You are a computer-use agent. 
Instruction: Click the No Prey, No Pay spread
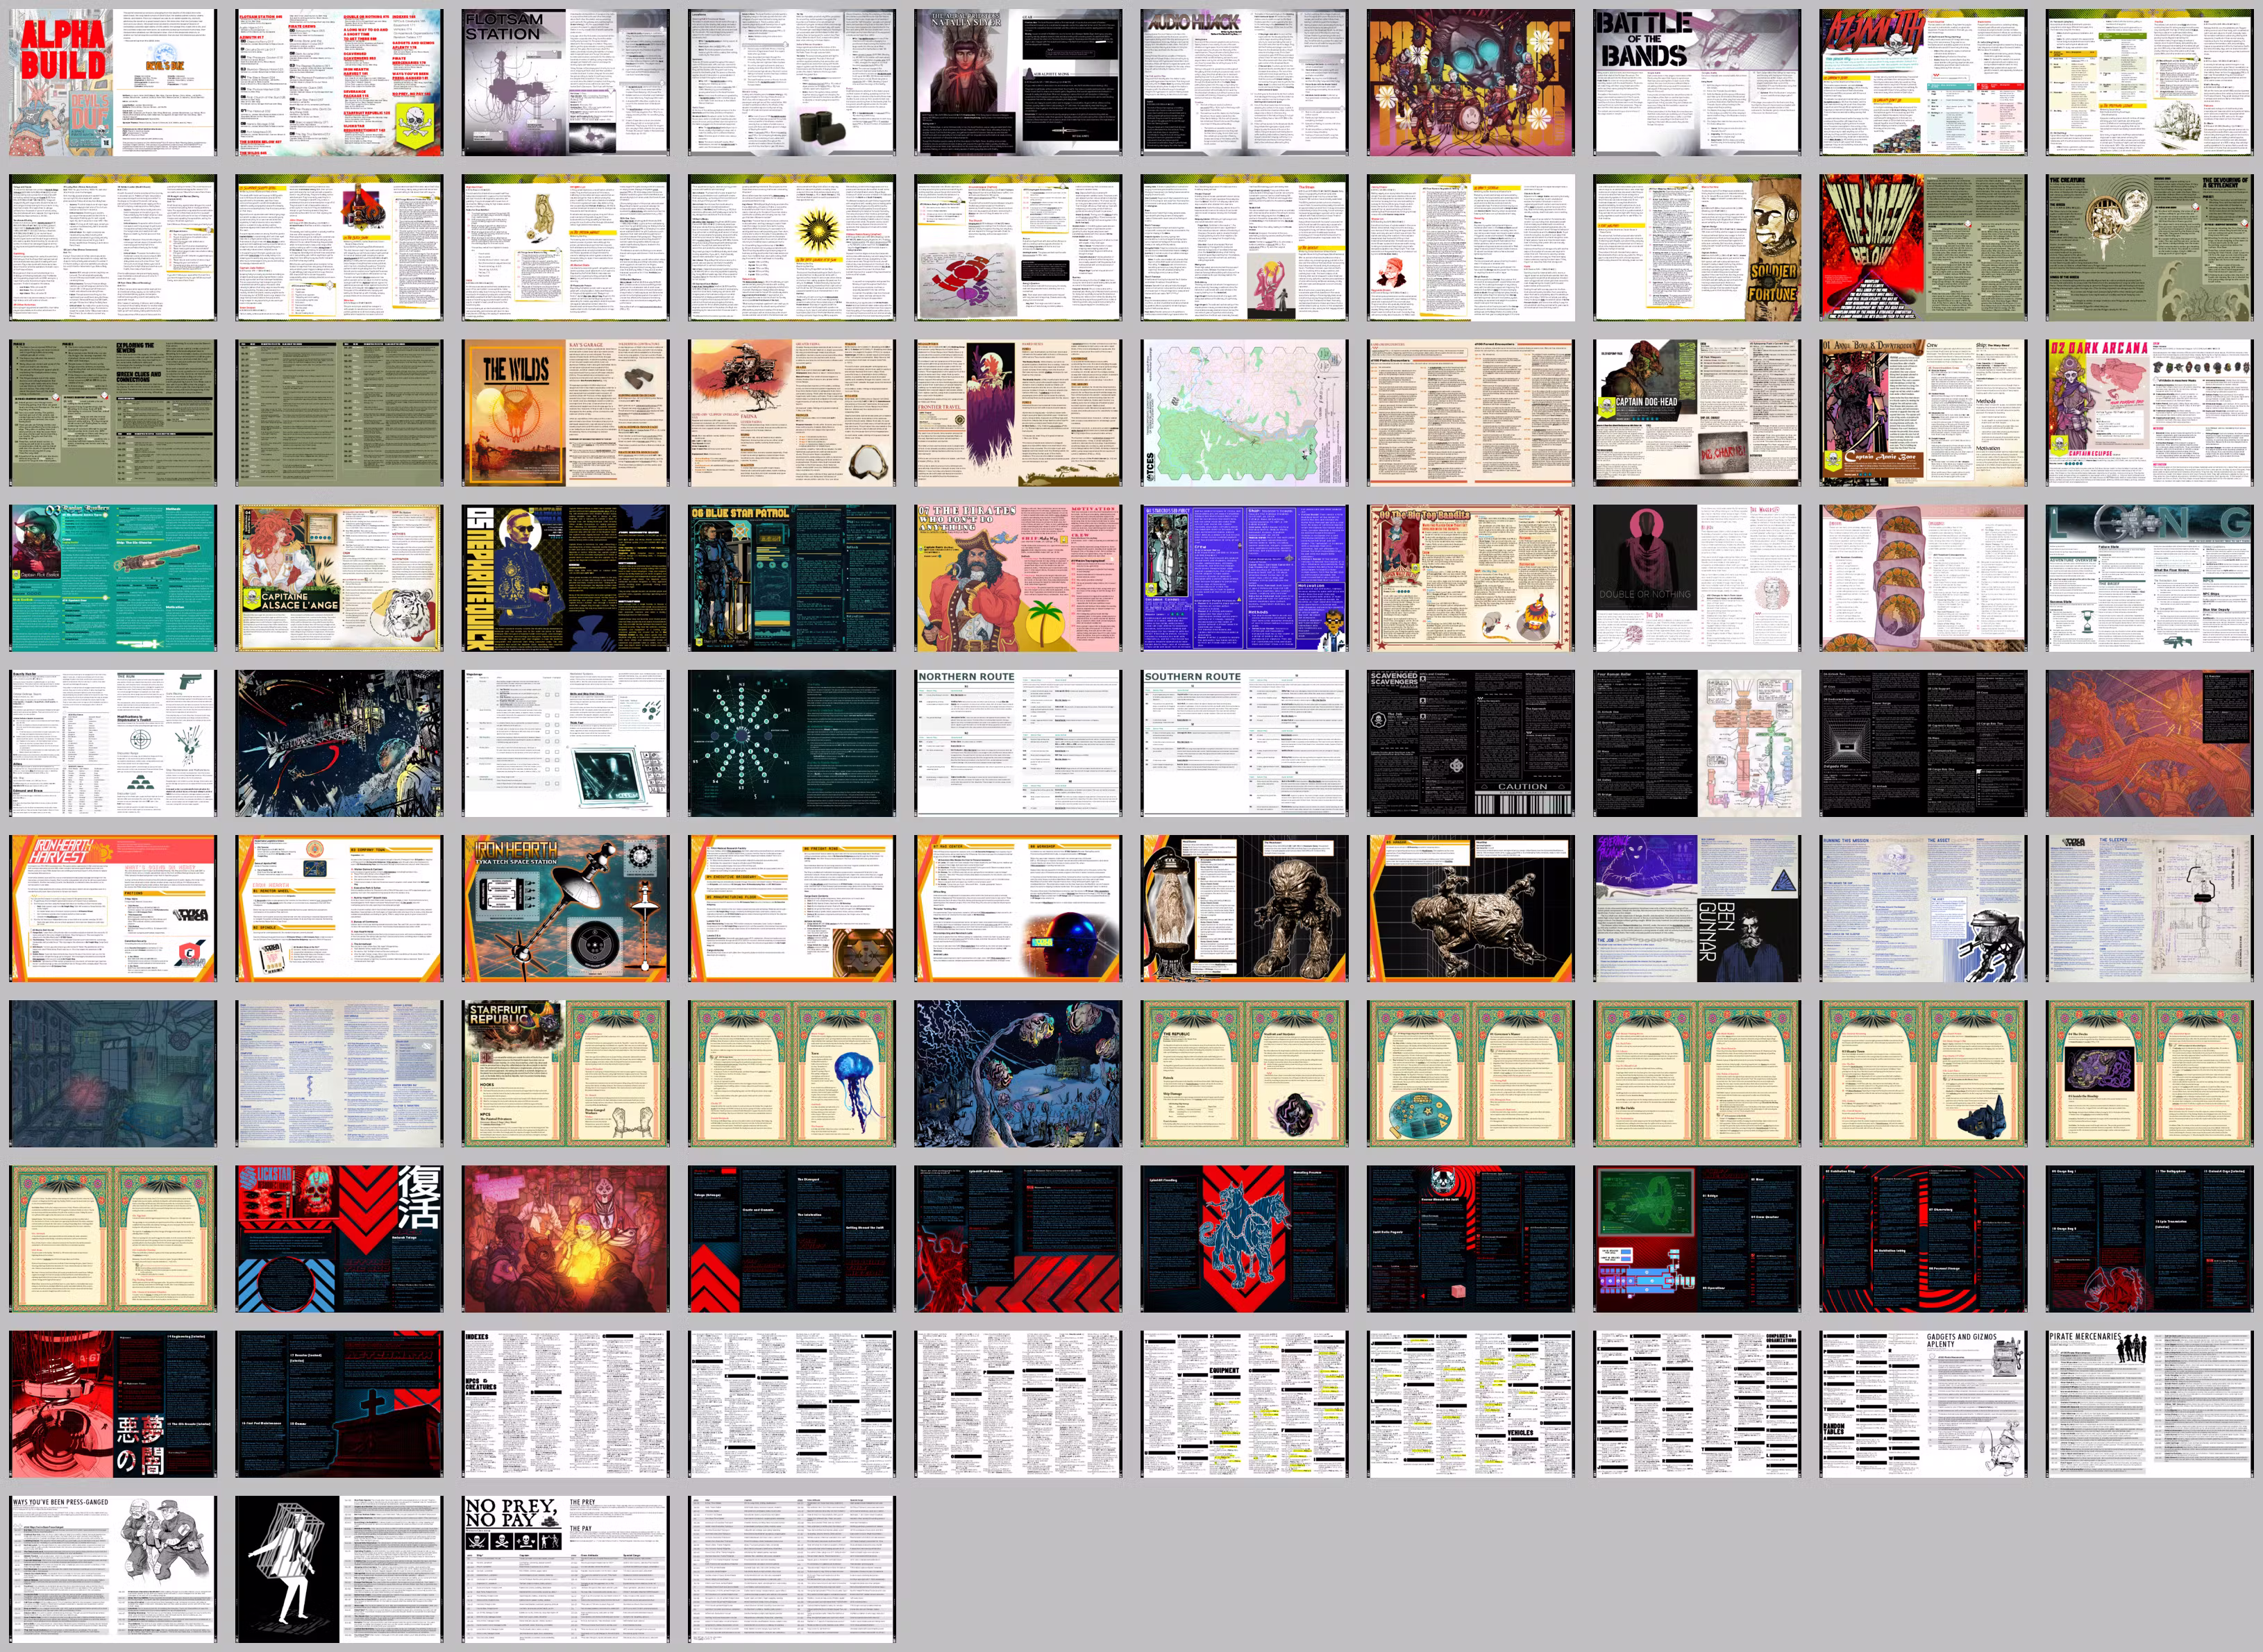click(565, 1568)
